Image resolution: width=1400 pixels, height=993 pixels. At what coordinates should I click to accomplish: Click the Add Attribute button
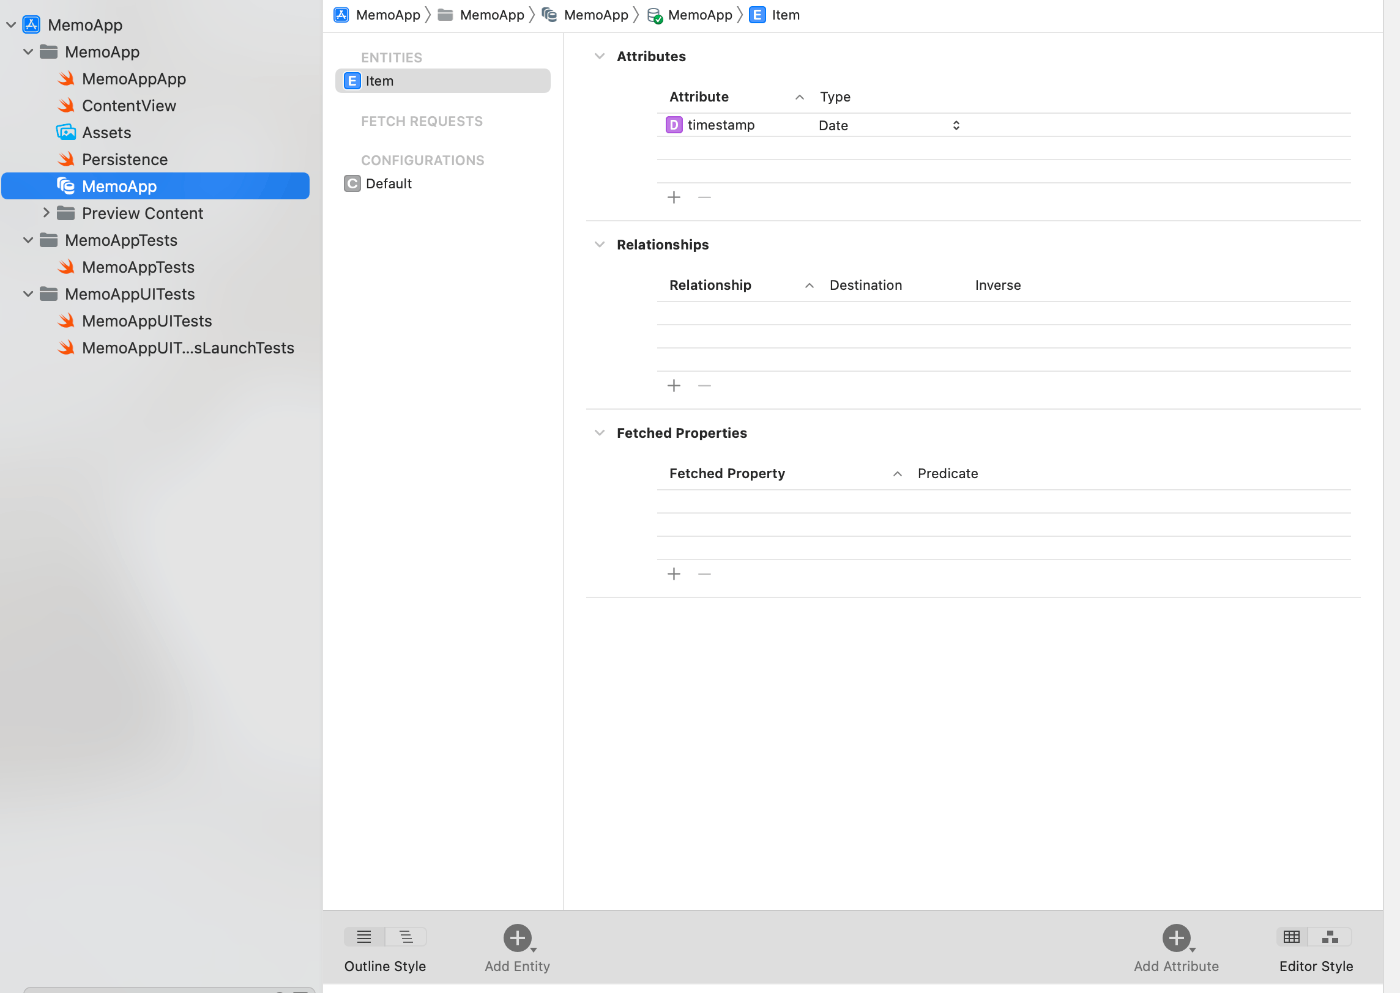[1177, 948]
